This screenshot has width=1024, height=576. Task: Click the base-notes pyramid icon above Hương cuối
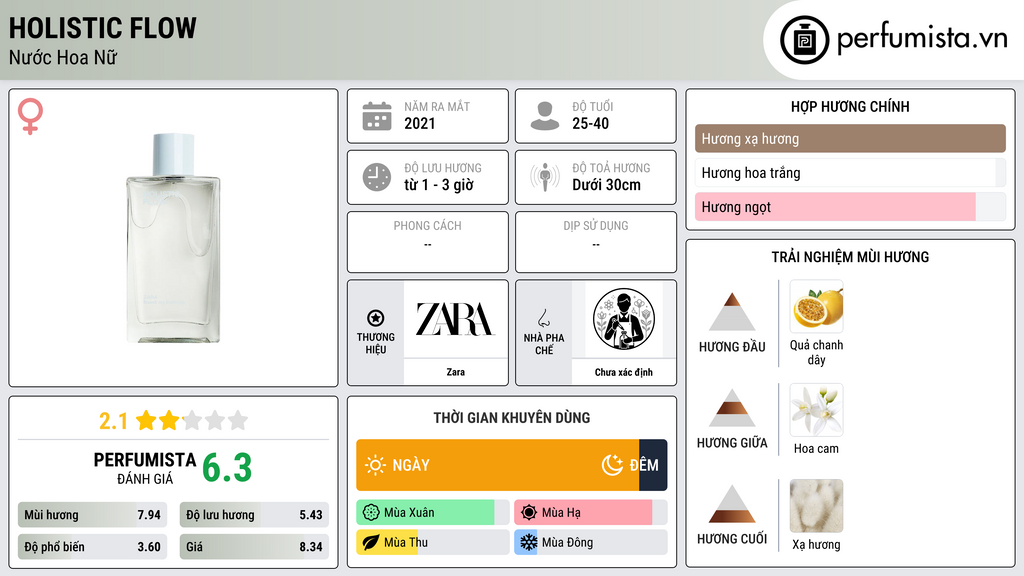tap(732, 504)
